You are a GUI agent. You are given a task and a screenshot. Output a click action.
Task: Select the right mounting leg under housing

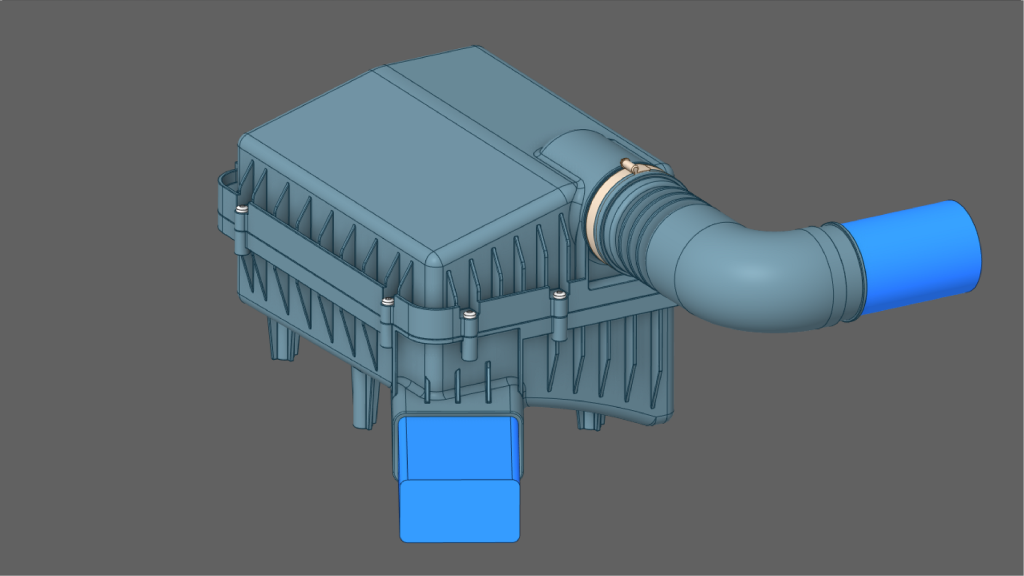click(590, 419)
